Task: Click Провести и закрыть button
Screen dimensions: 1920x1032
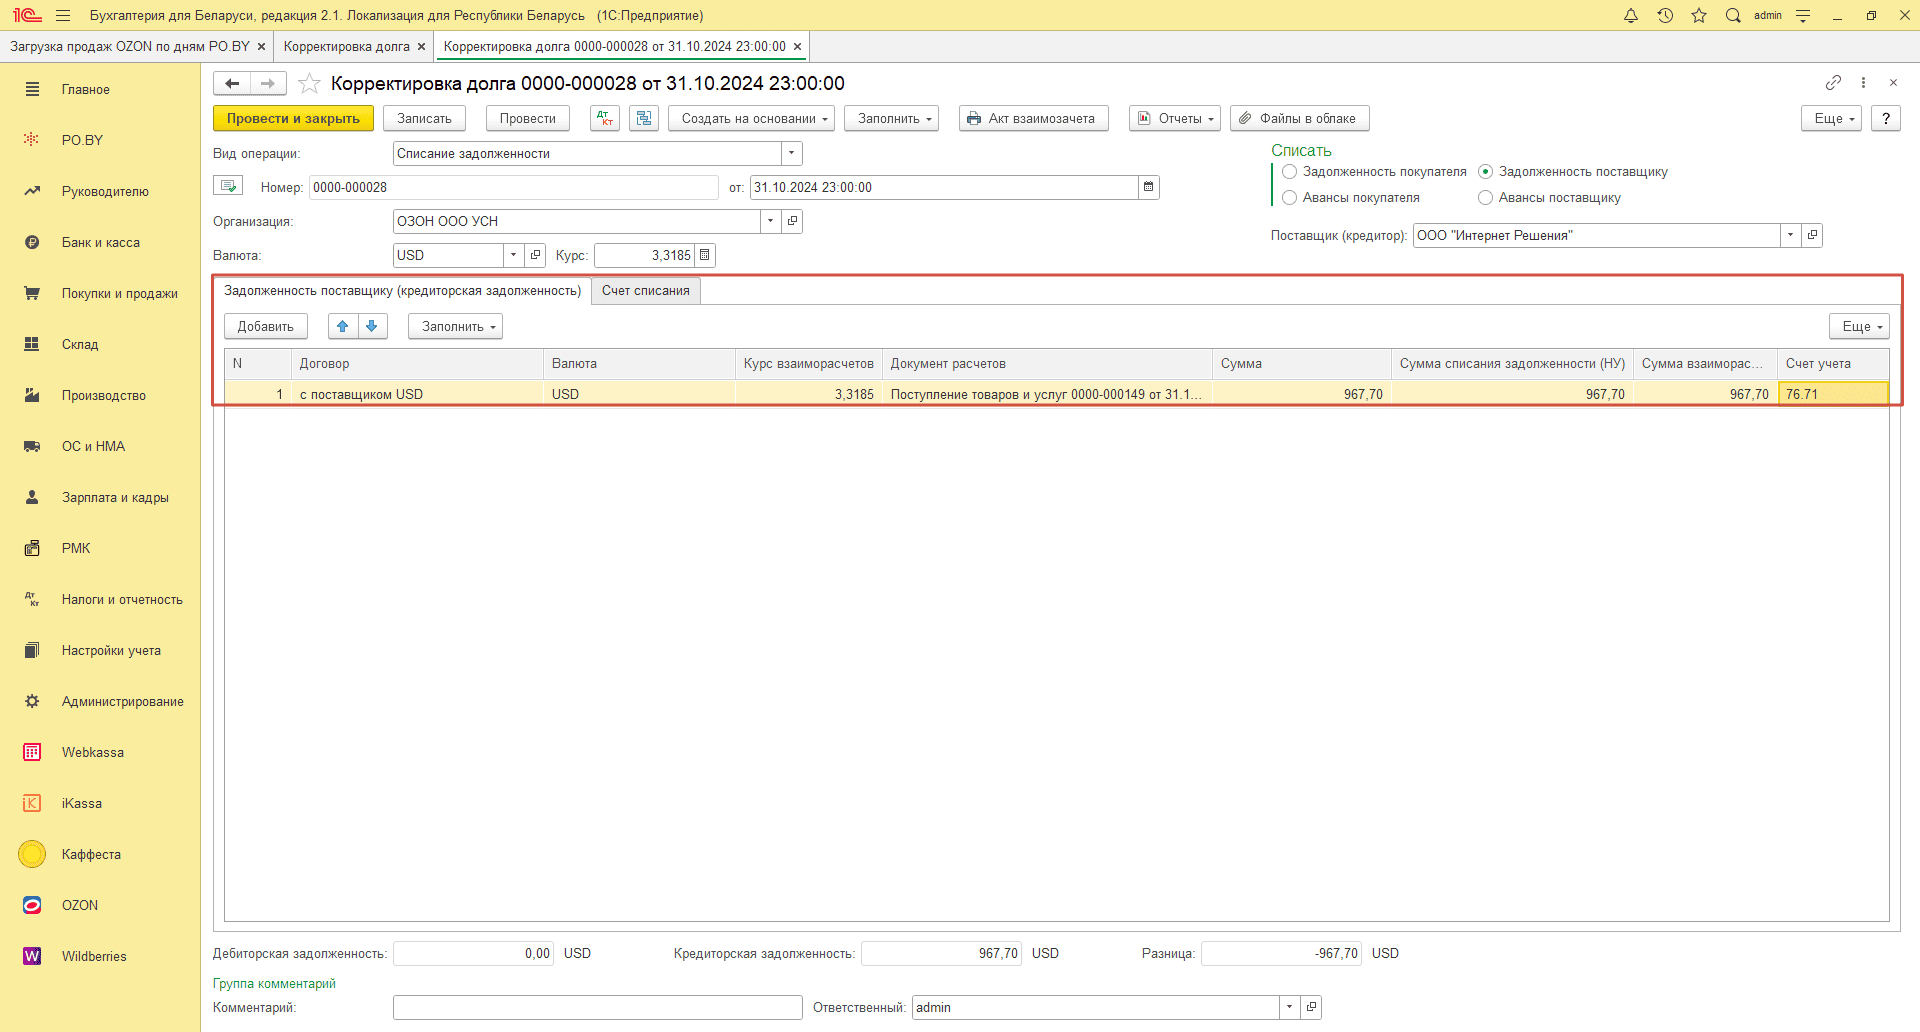Action: tap(293, 118)
